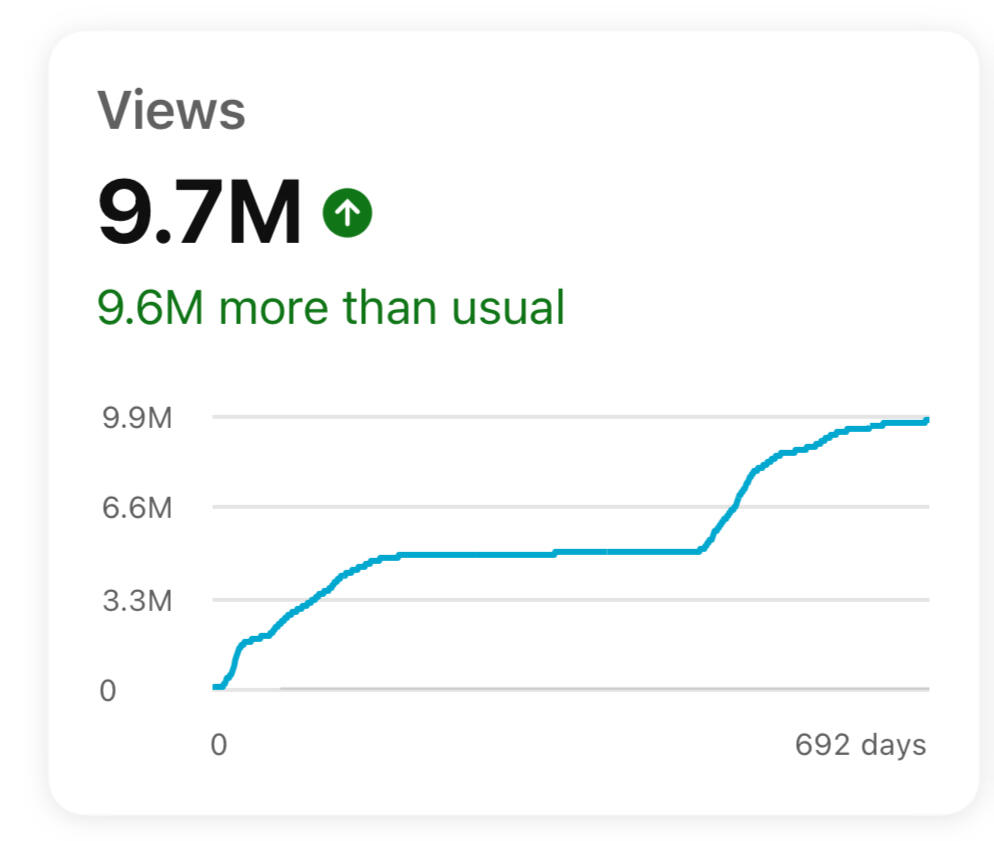Click the gradual first climb of the line
Image resolution: width=994 pixels, height=841 pixels.
click(310, 602)
